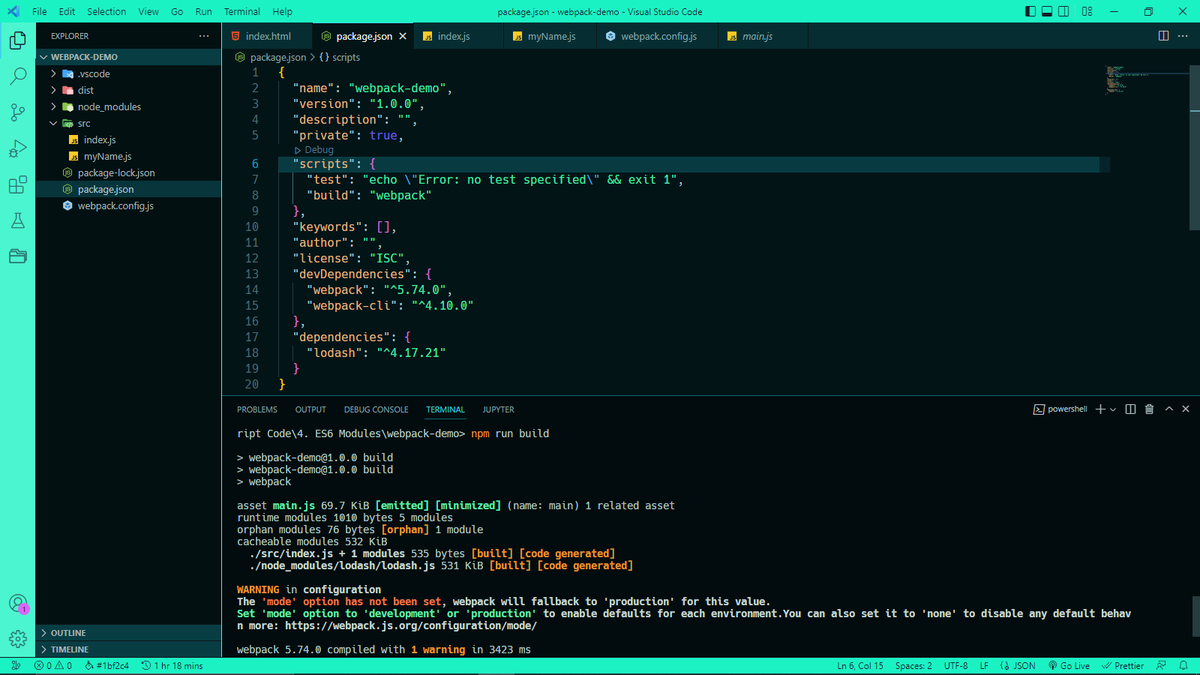The width and height of the screenshot is (1200, 675).
Task: Open package-lock.json in the file tree
Action: [128, 173]
